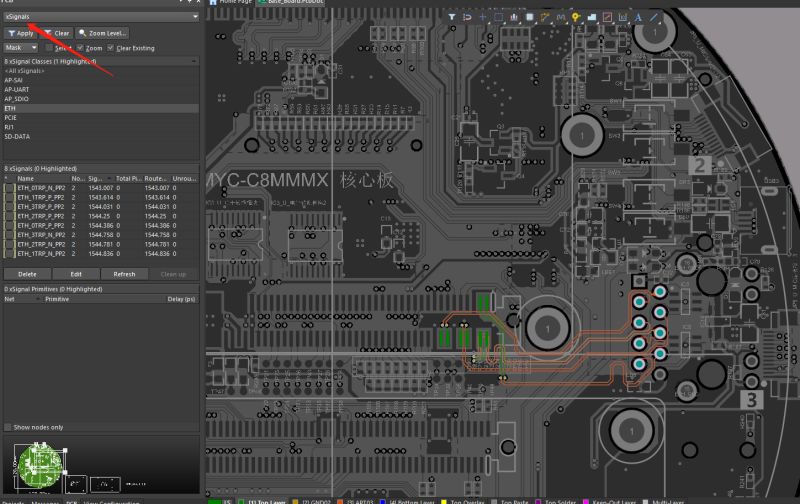Toggle the Zoom checkbox
800x504 pixels.
tap(81, 48)
